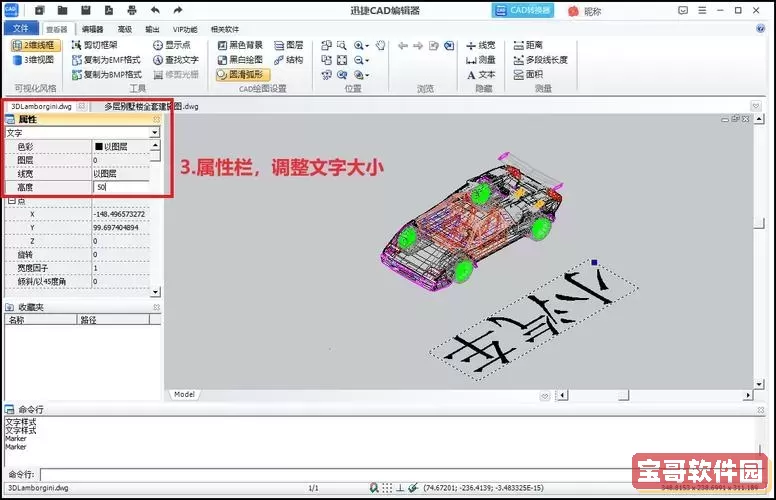Select the 多段线长度 polyline length tool
Image resolution: width=776 pixels, height=500 pixels.
pyautogui.click(x=540, y=60)
